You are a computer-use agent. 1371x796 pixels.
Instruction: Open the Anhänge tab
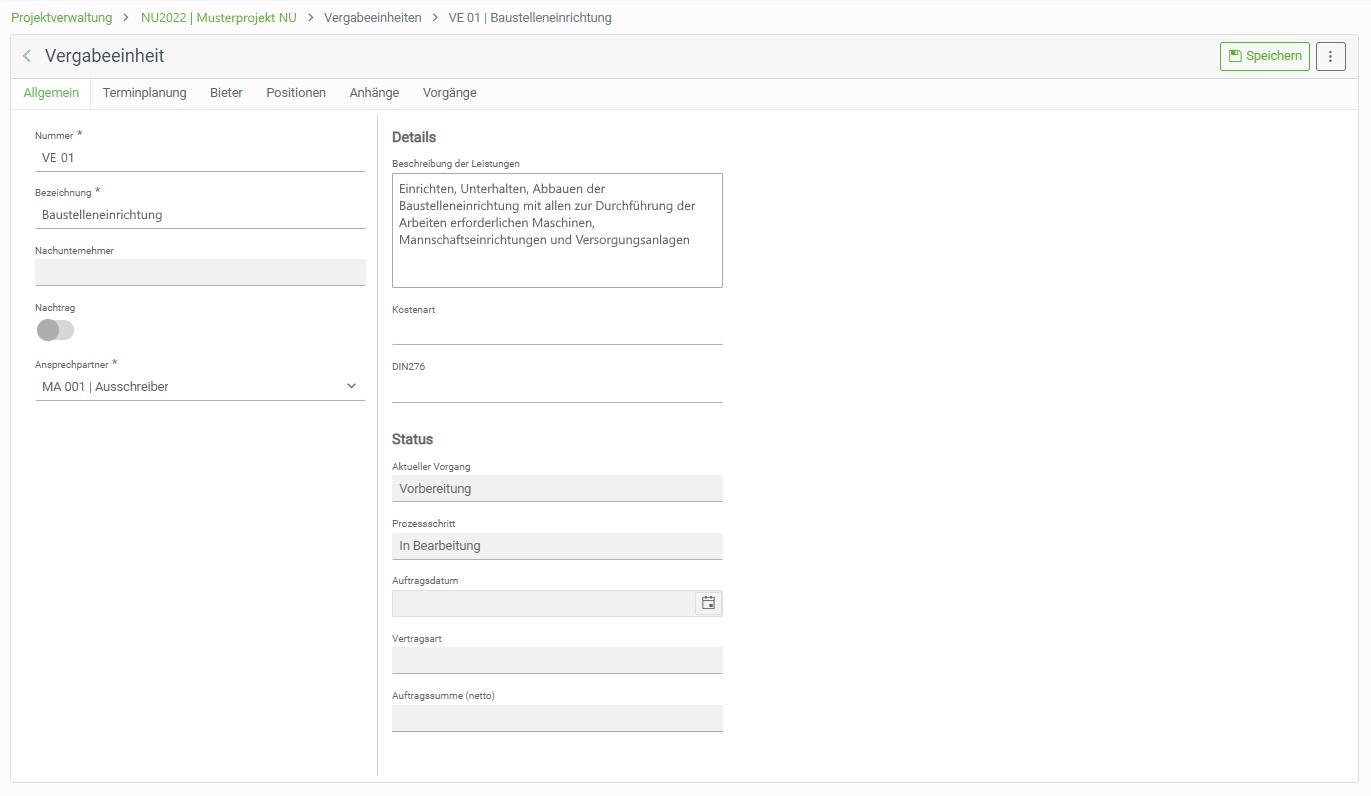pos(374,93)
